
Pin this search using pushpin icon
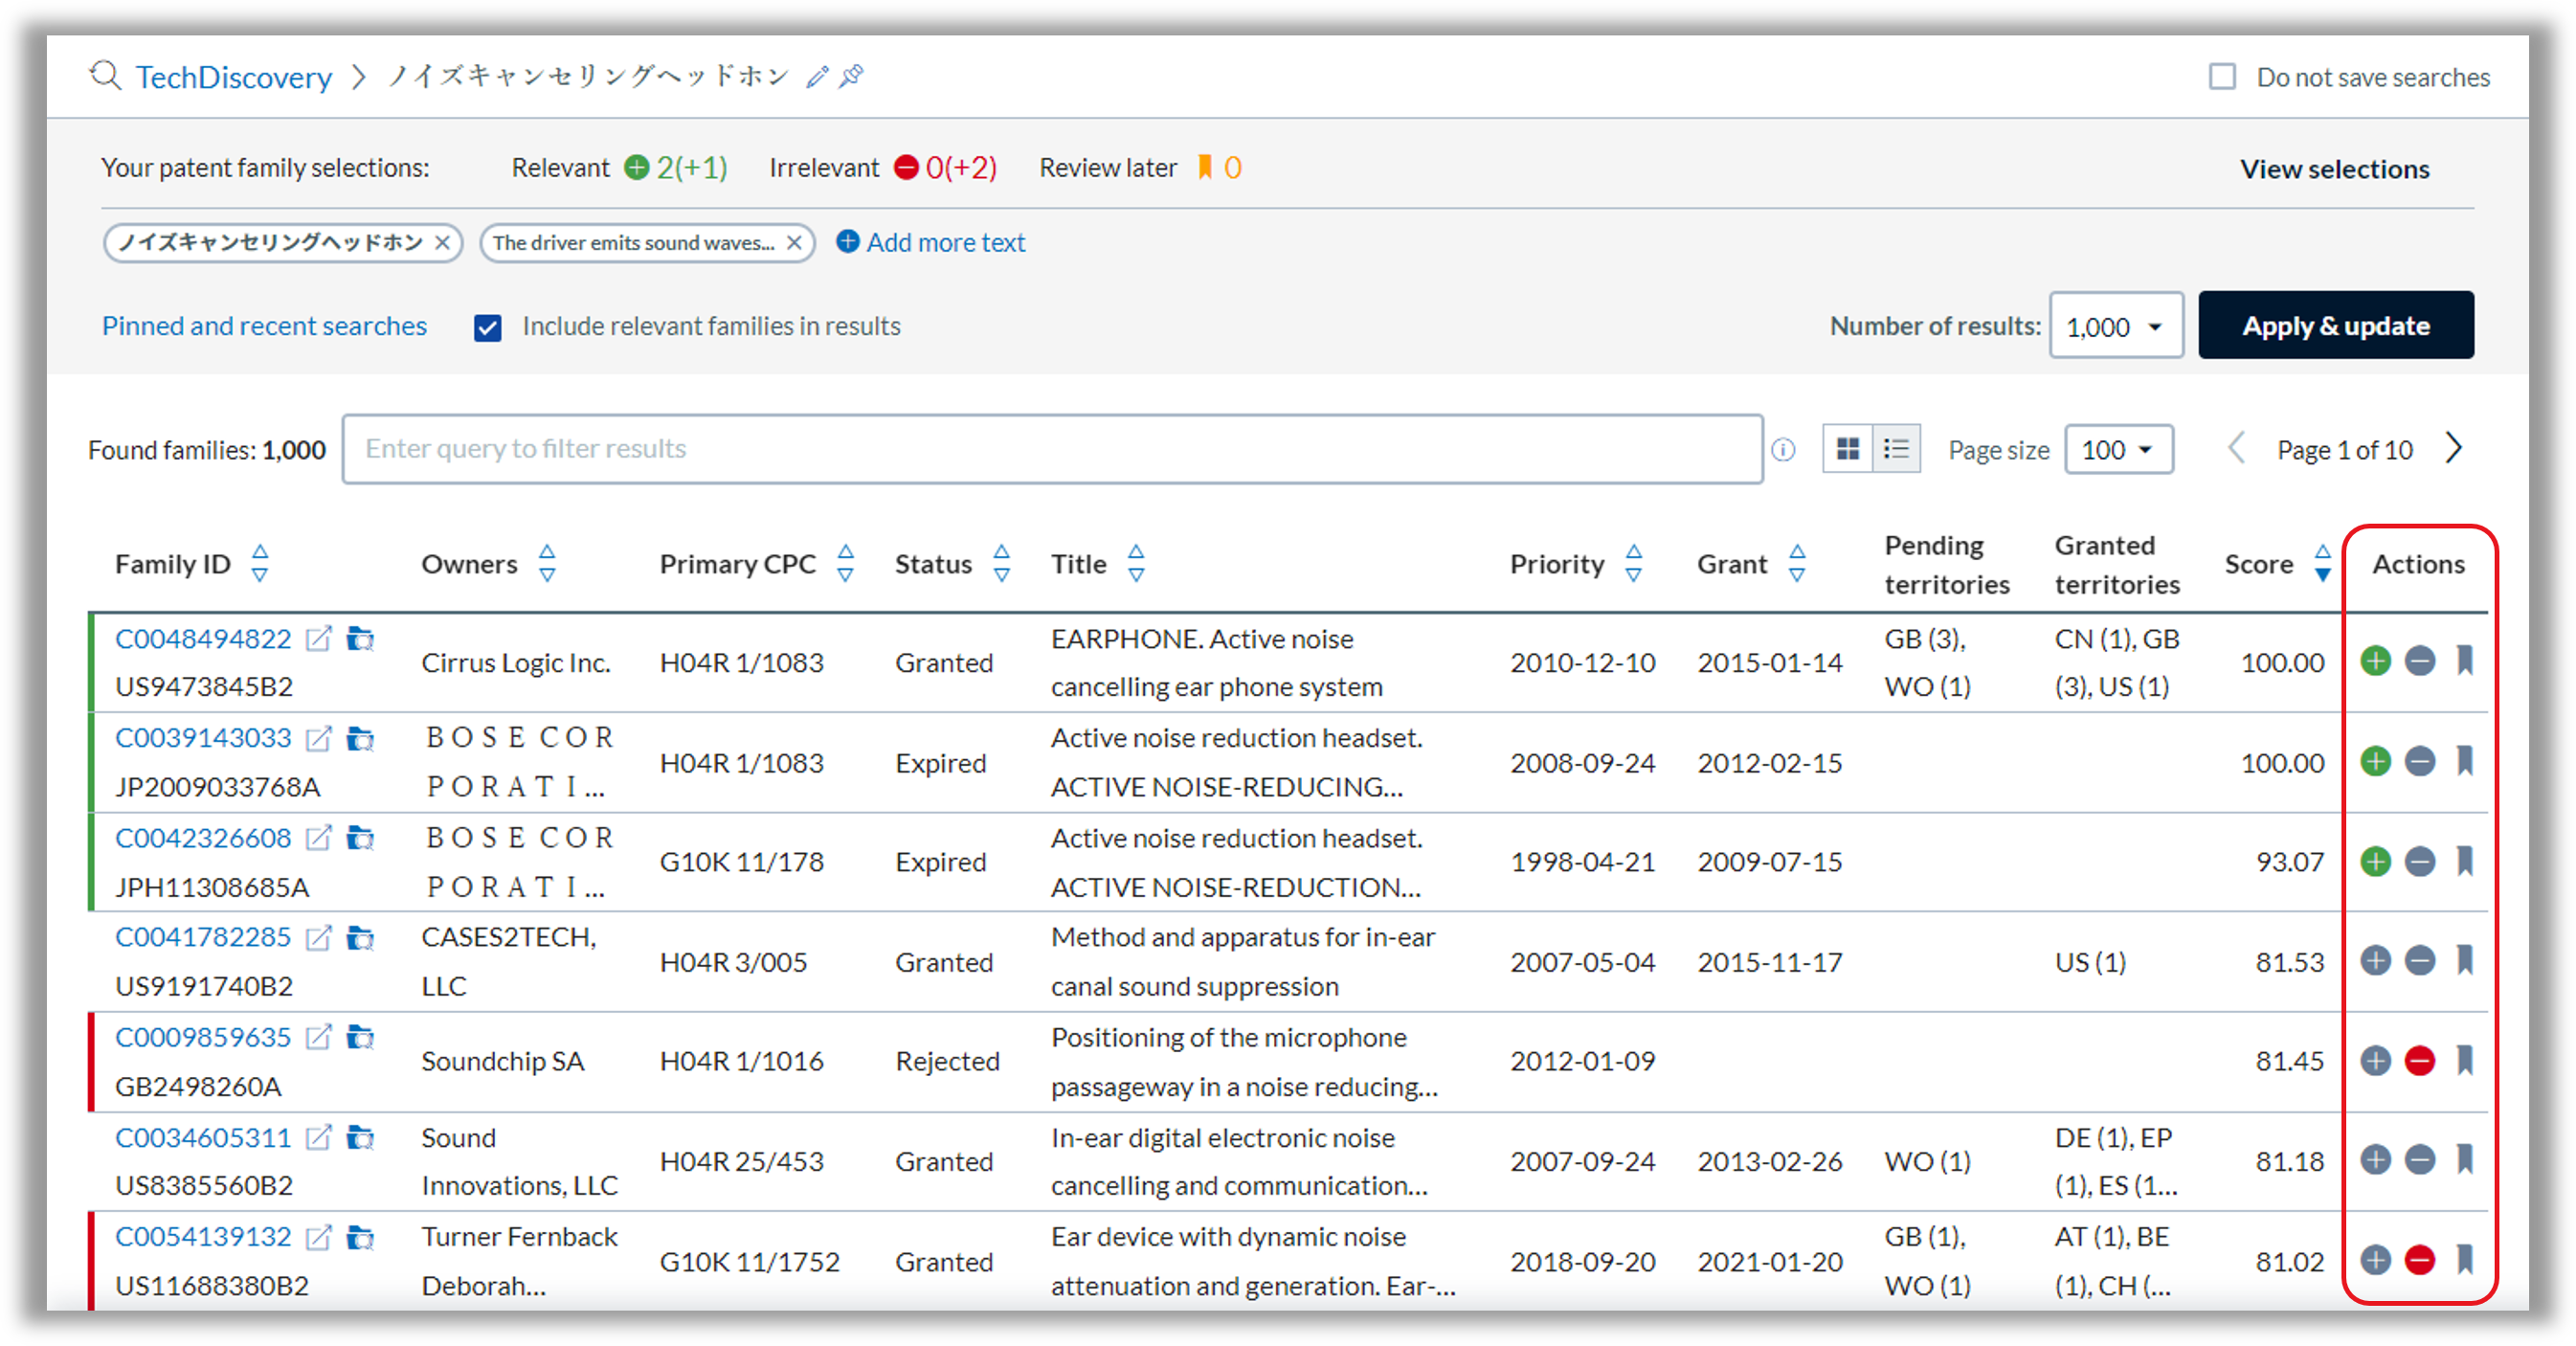(851, 76)
